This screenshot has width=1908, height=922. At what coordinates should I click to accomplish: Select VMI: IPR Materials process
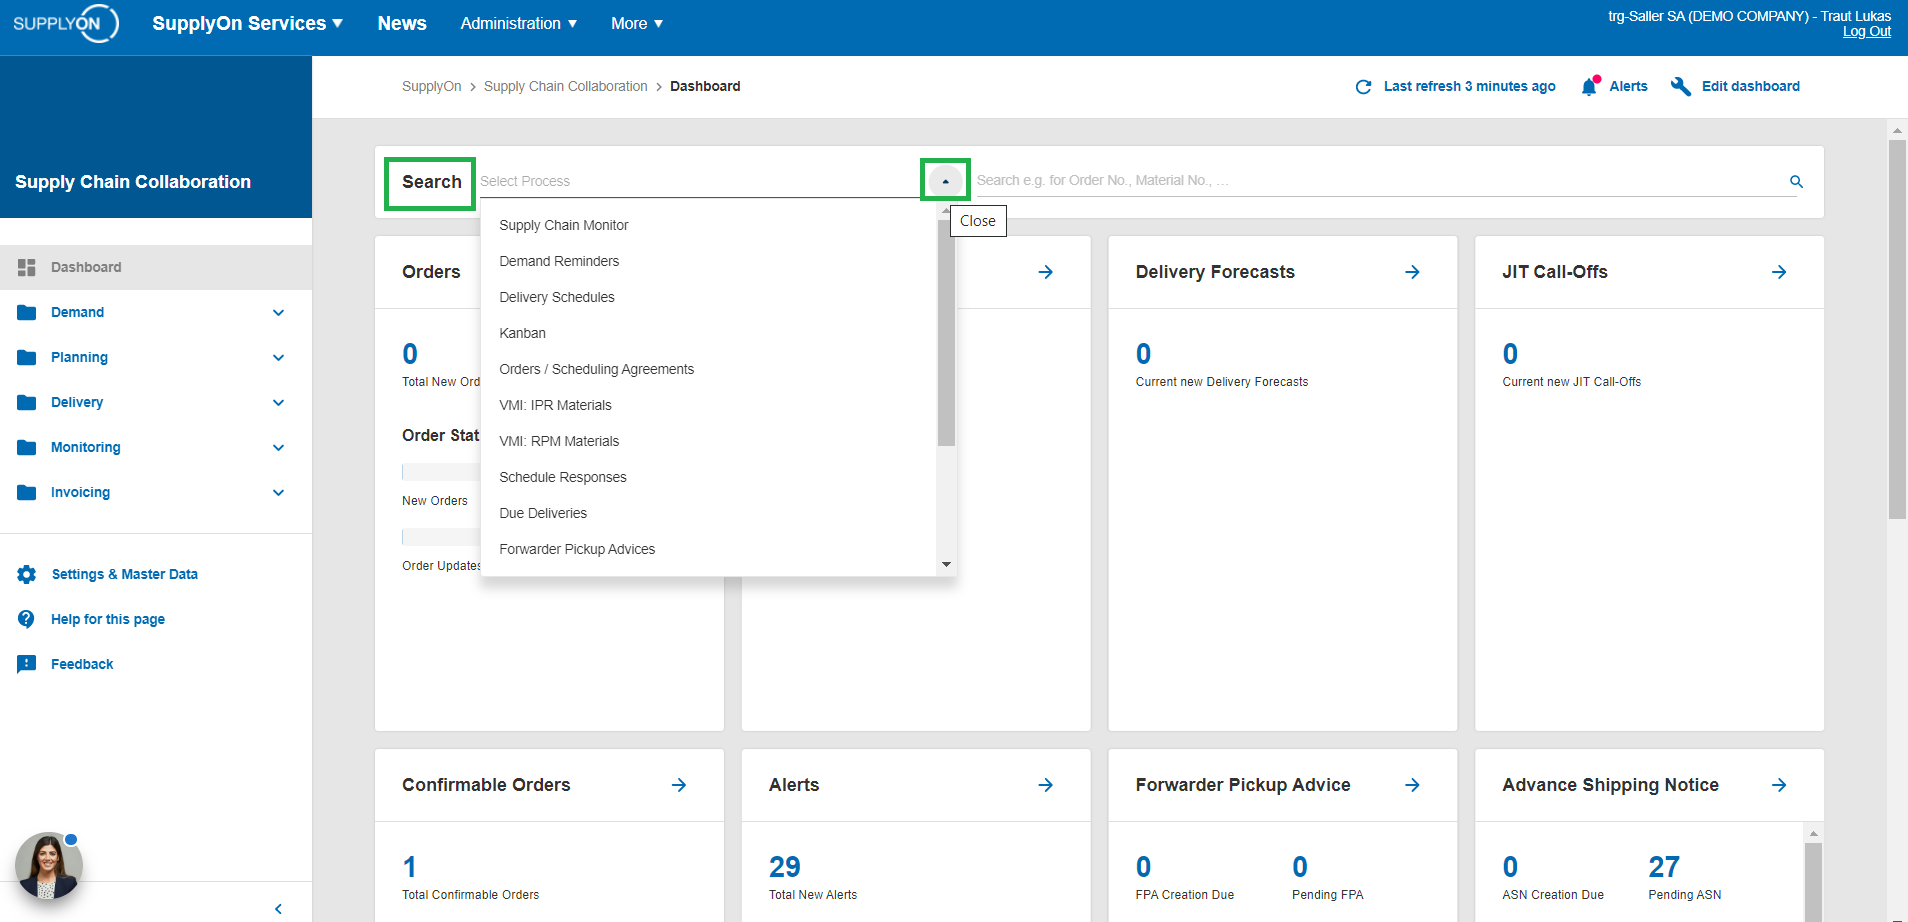coord(708,405)
